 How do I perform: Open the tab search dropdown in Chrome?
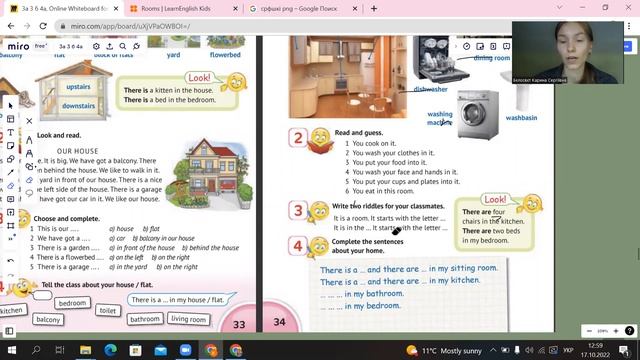pyautogui.click(x=560, y=8)
